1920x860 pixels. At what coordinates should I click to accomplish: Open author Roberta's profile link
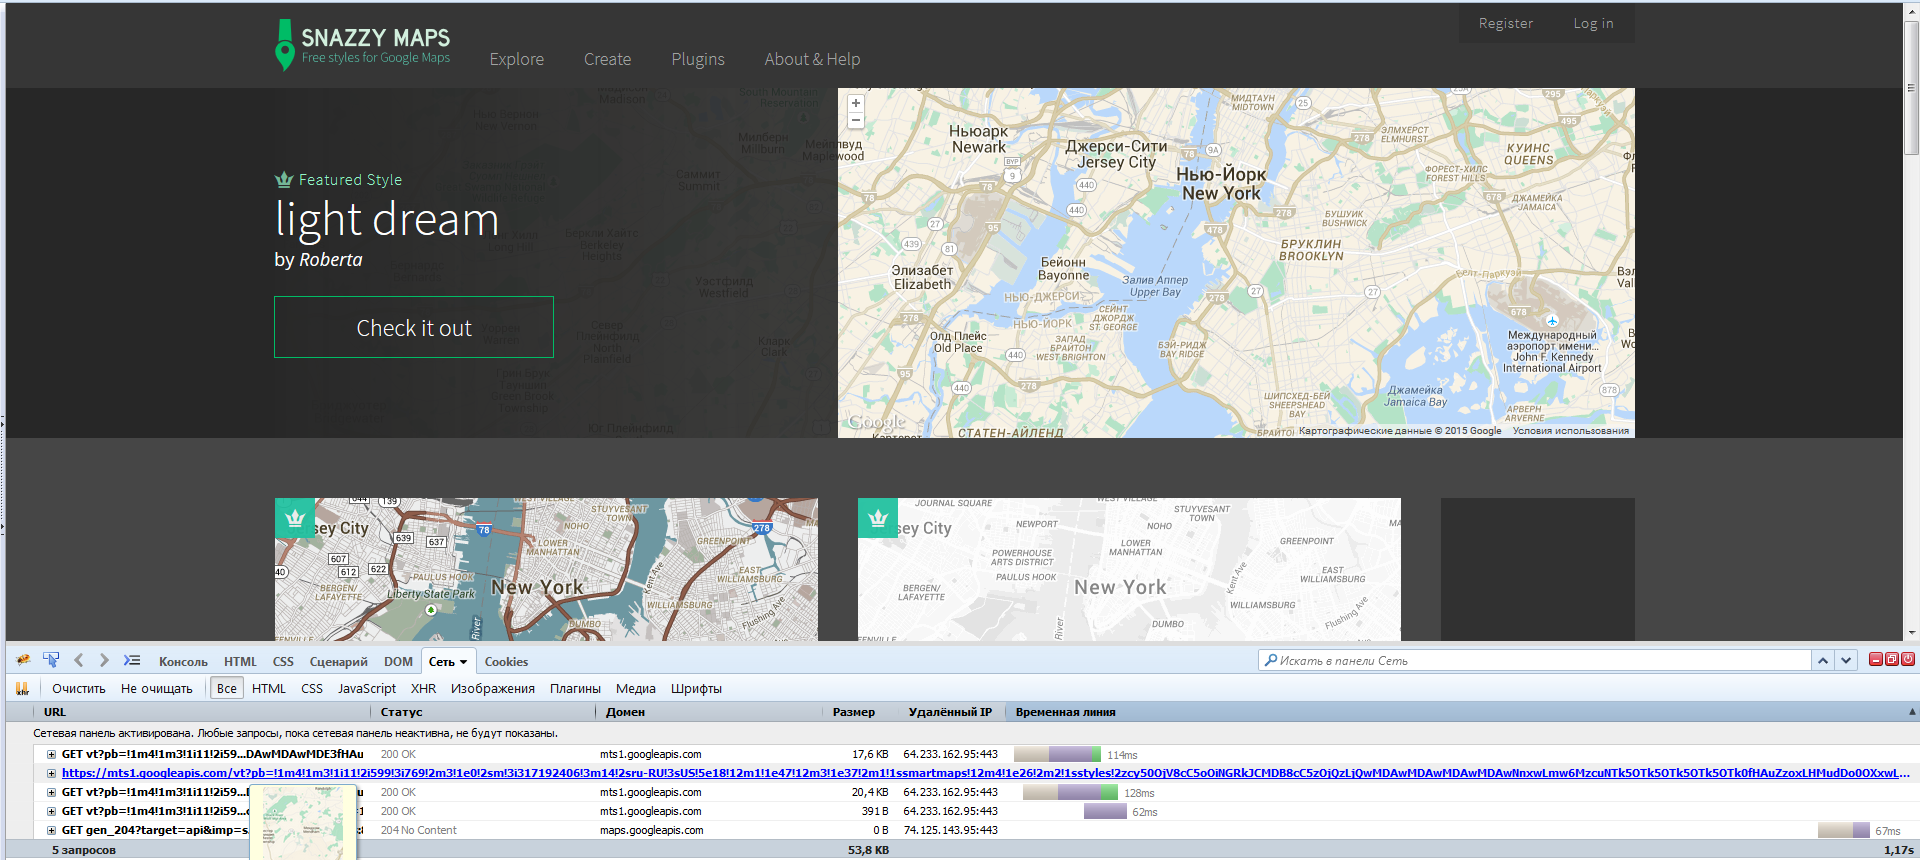(331, 260)
